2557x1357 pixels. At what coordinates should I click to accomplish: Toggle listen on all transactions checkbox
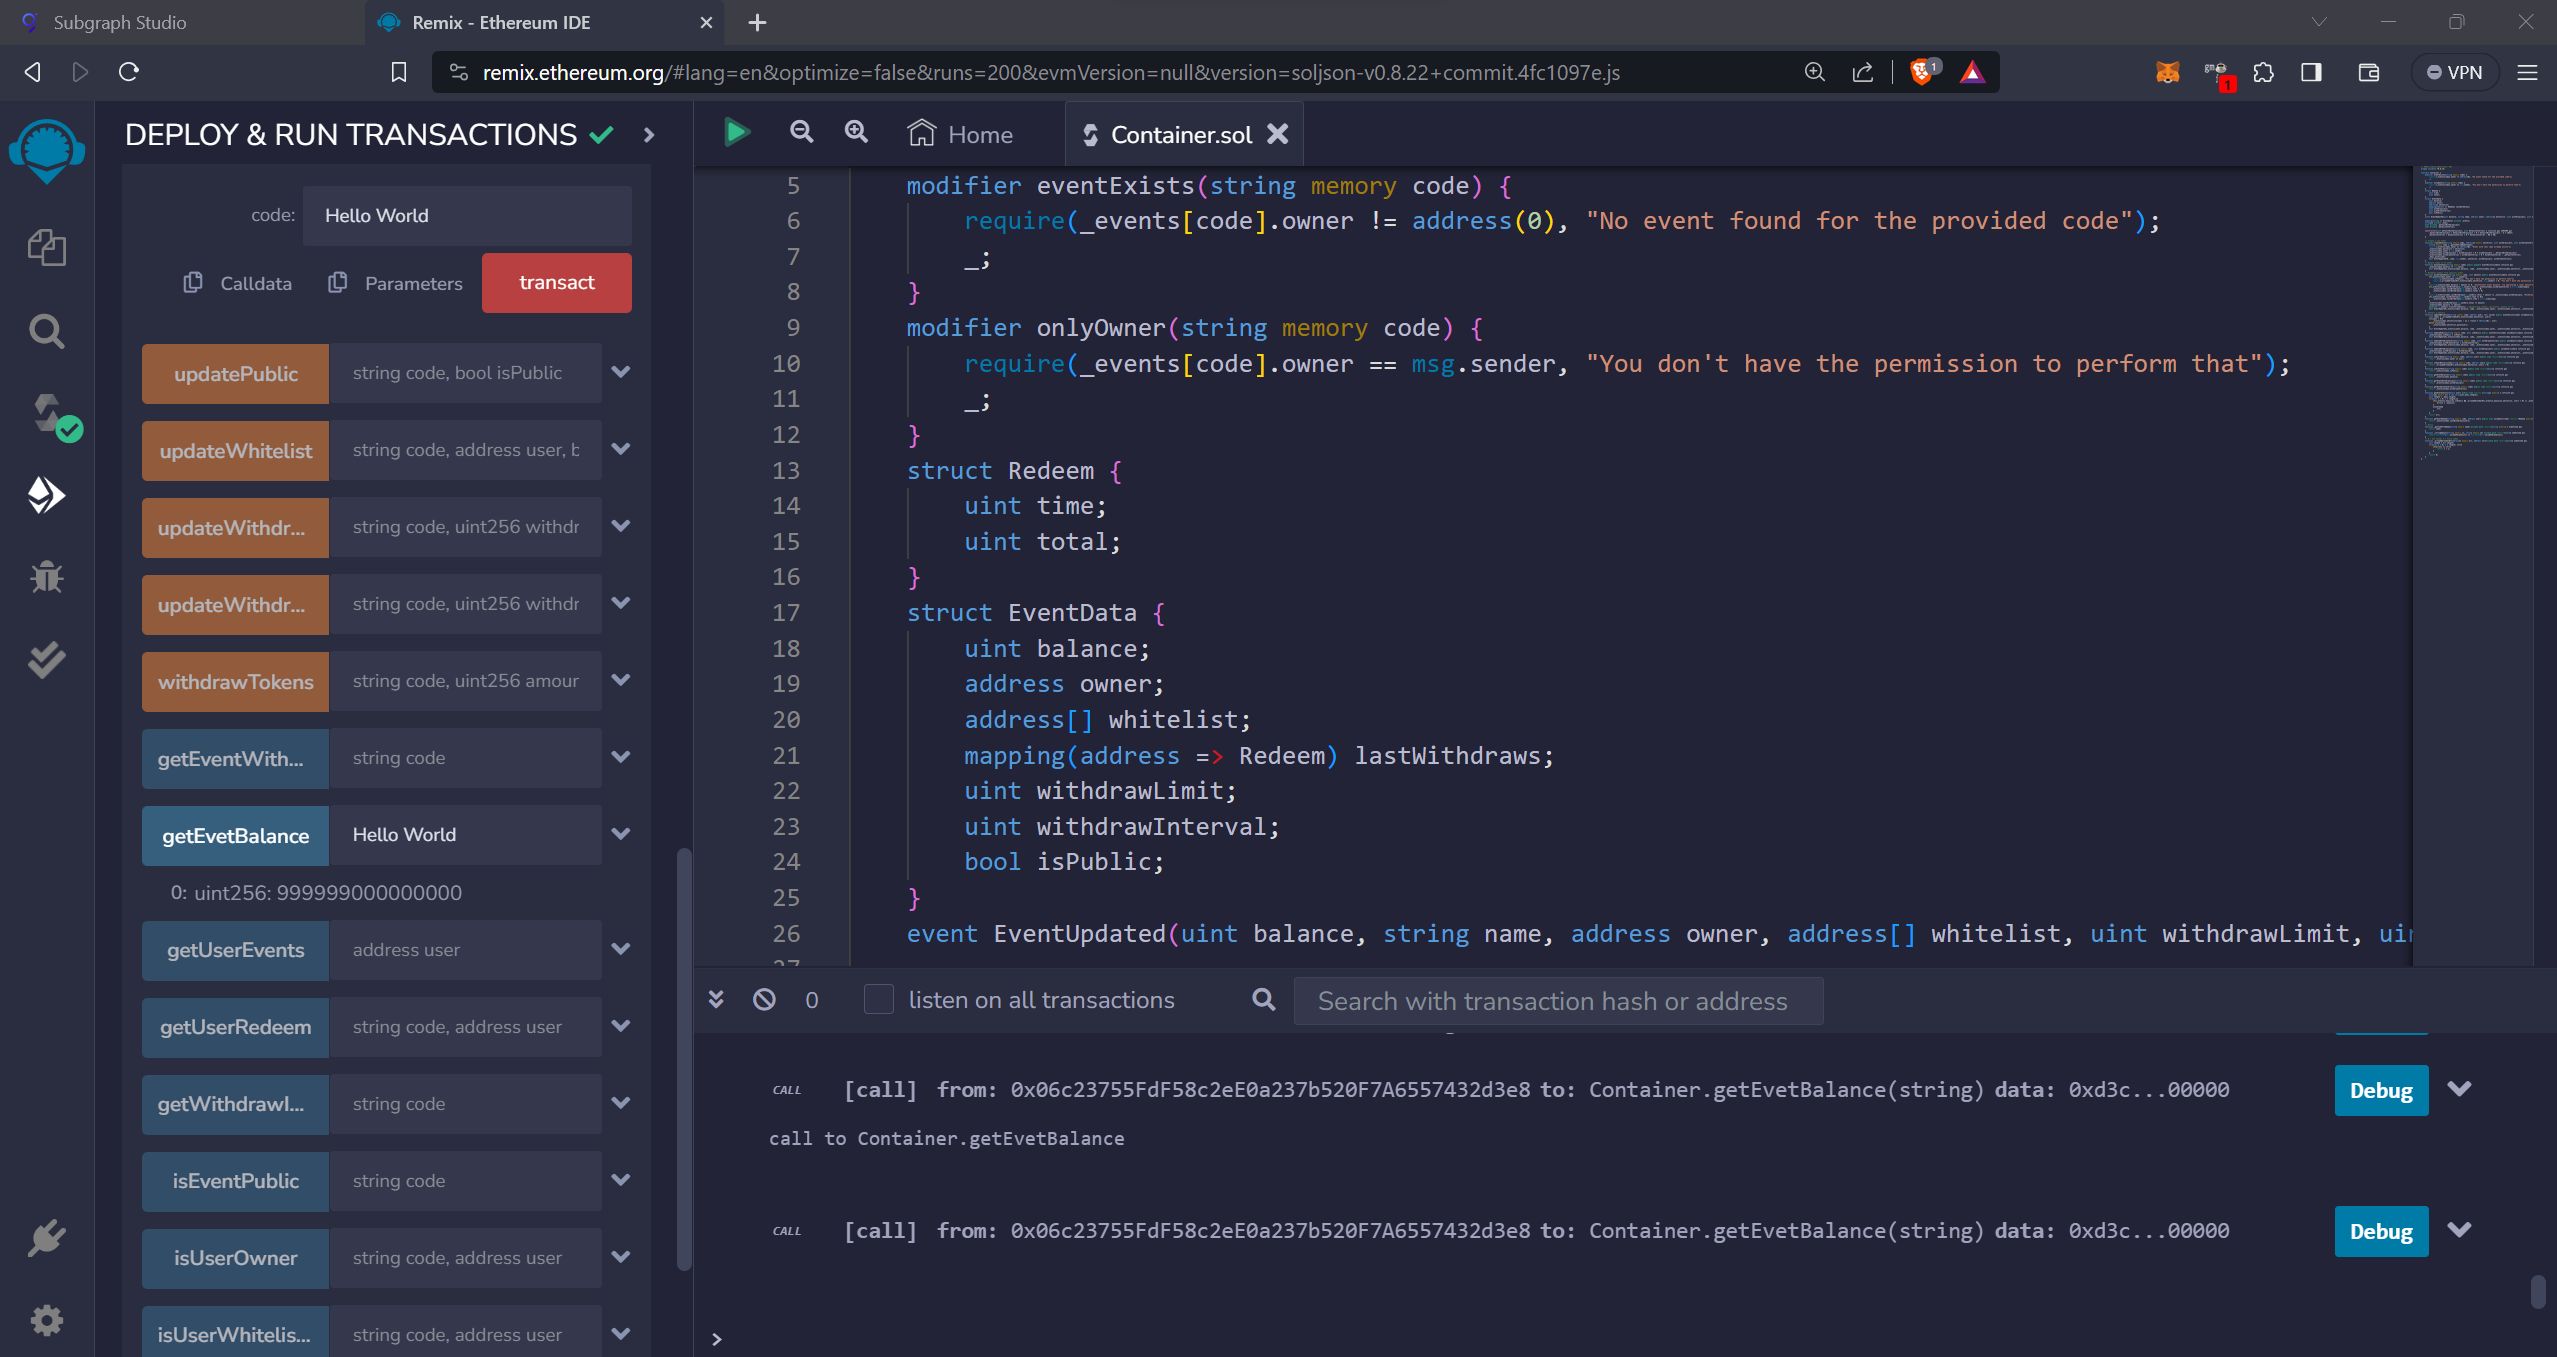point(878,999)
